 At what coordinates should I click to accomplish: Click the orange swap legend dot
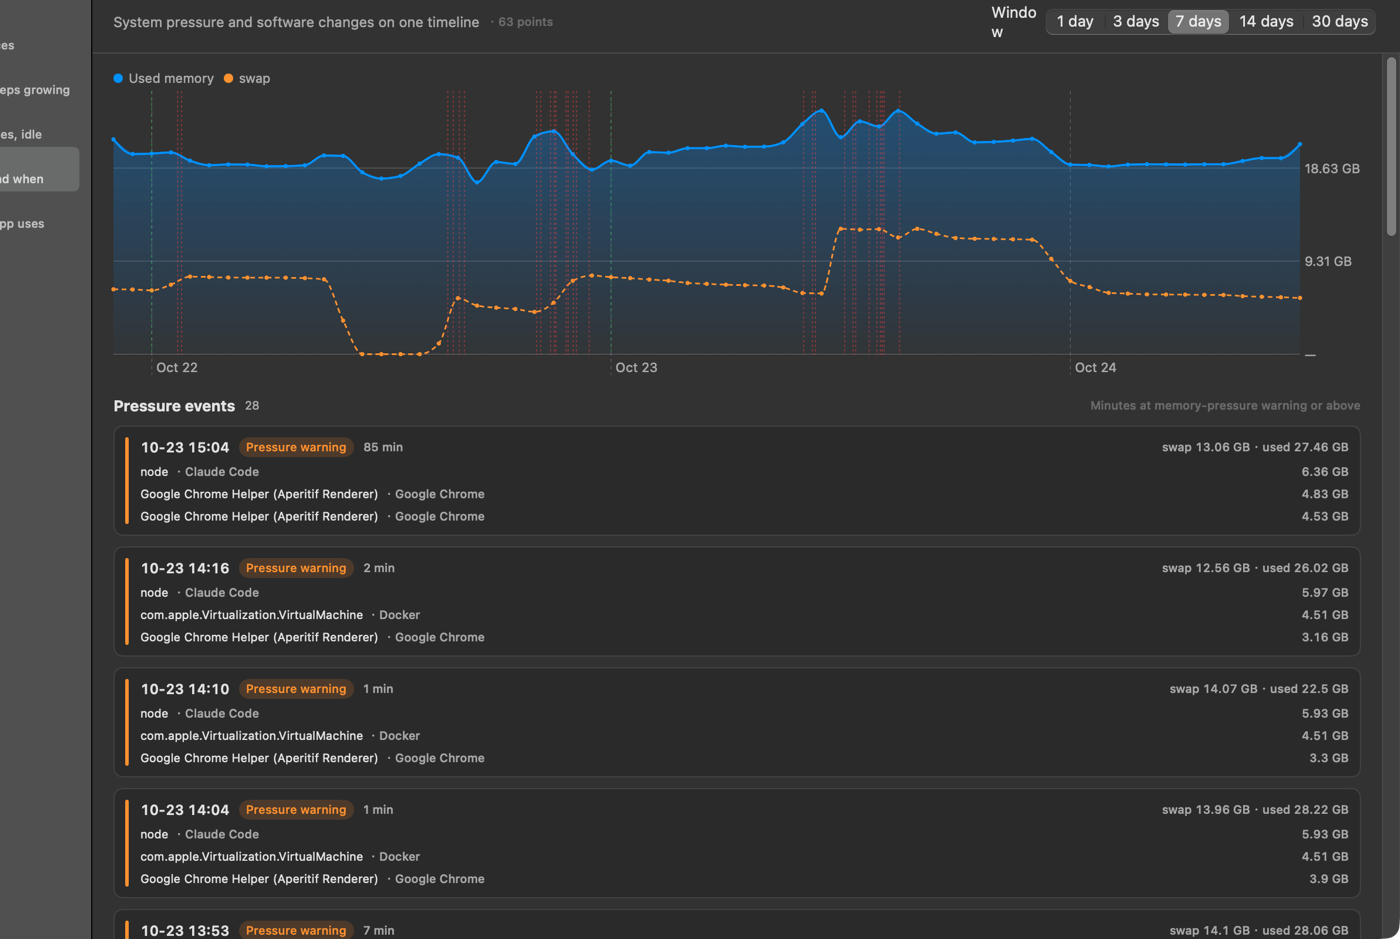tap(228, 78)
